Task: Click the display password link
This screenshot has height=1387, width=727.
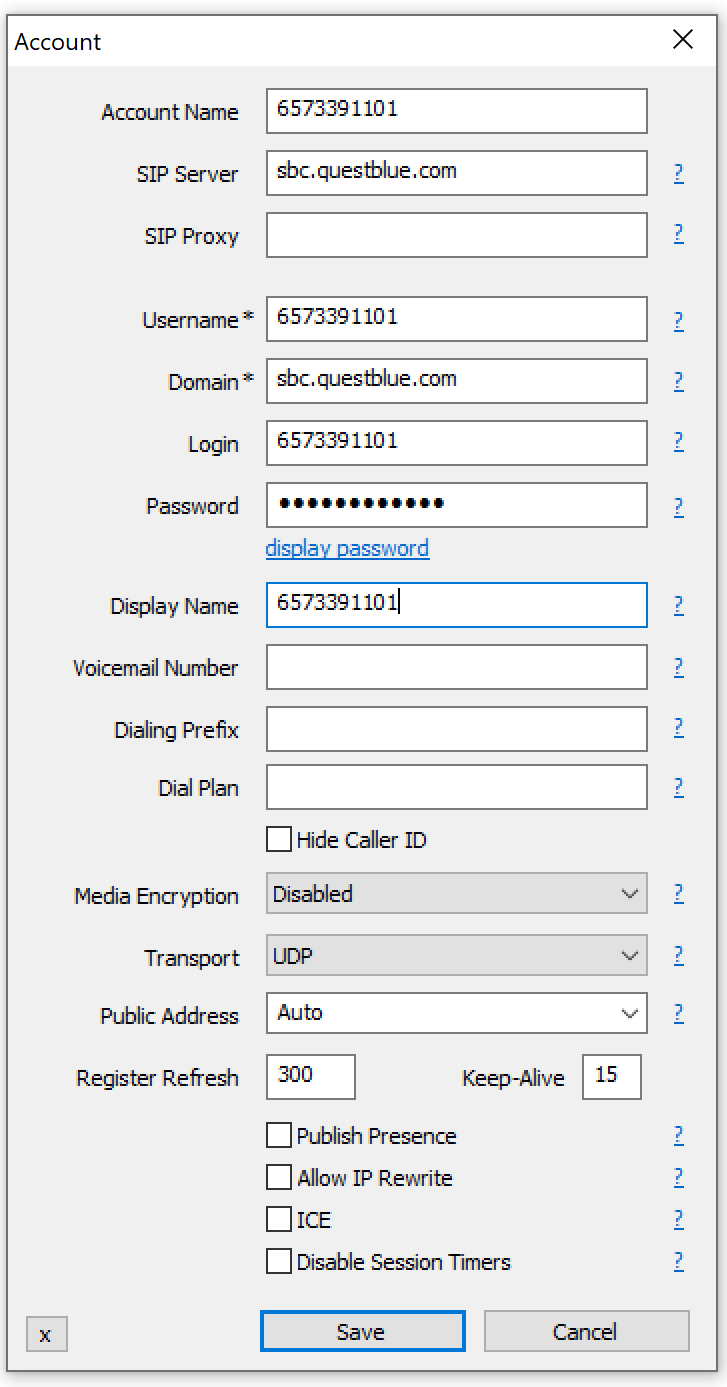Action: [347, 548]
